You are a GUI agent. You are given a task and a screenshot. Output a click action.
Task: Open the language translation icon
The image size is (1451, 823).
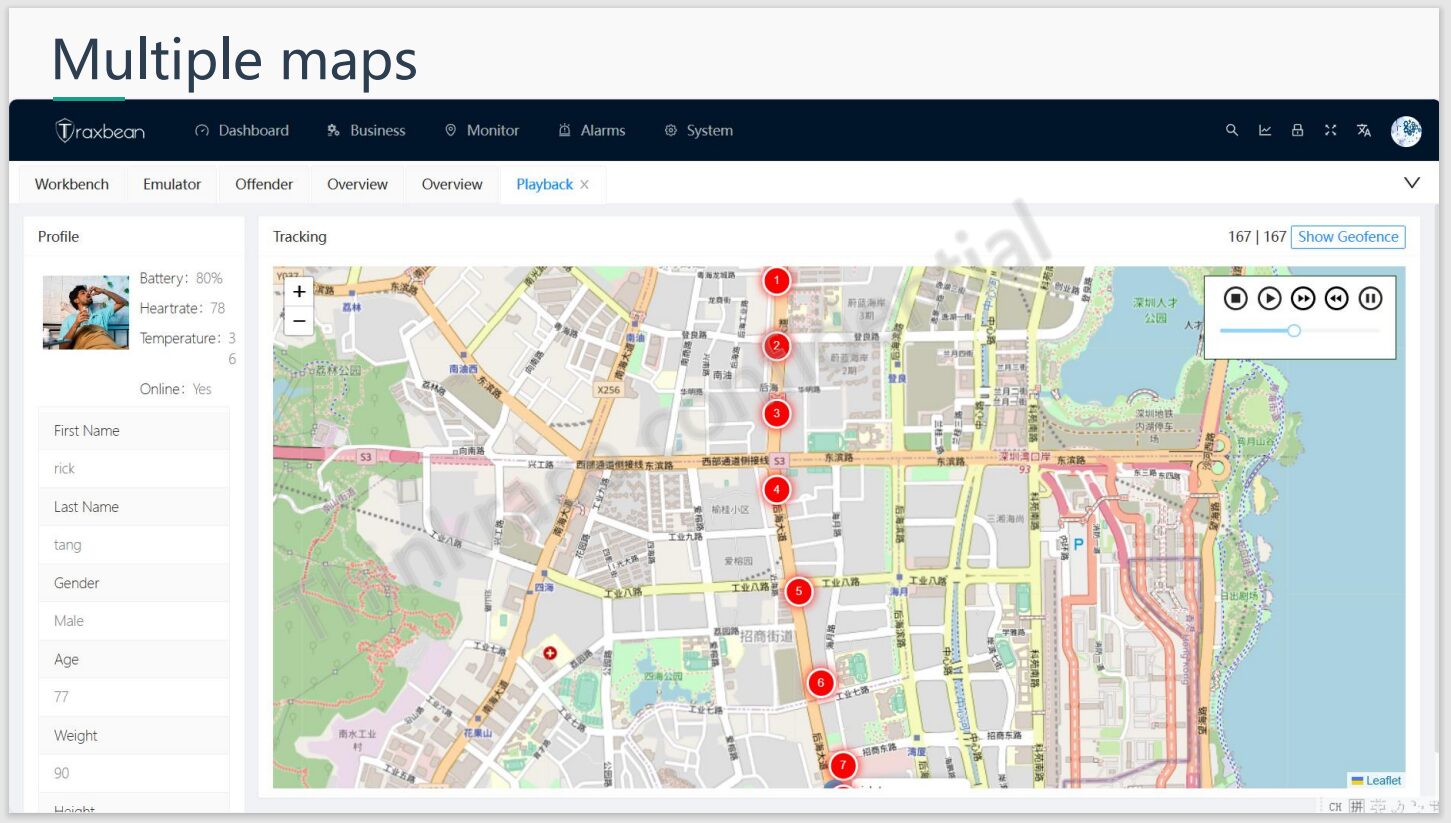tap(1363, 130)
